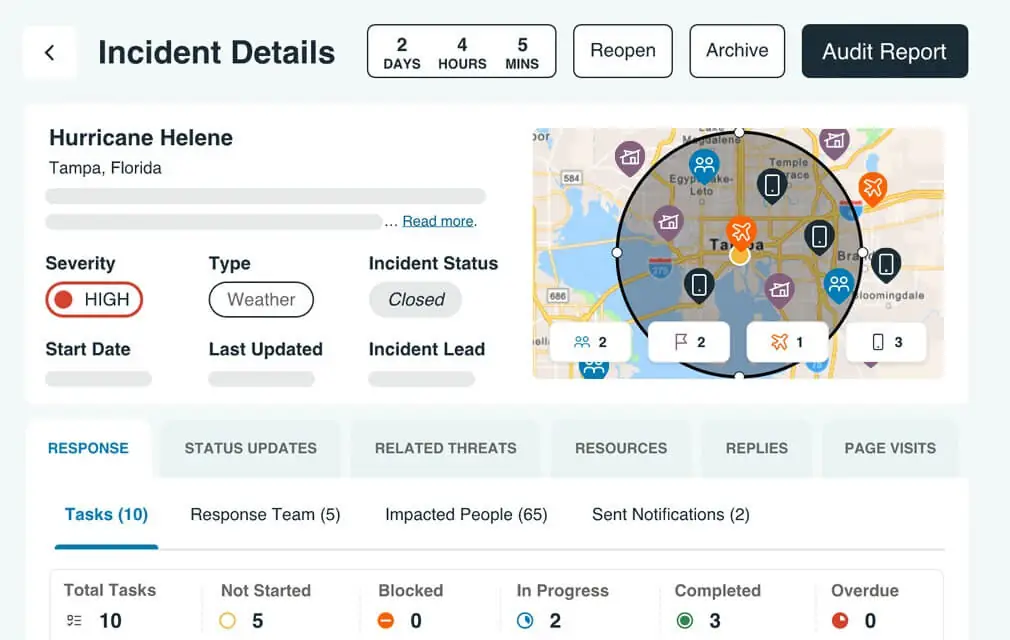Click the orange airplane marker outside the circle

click(873, 189)
